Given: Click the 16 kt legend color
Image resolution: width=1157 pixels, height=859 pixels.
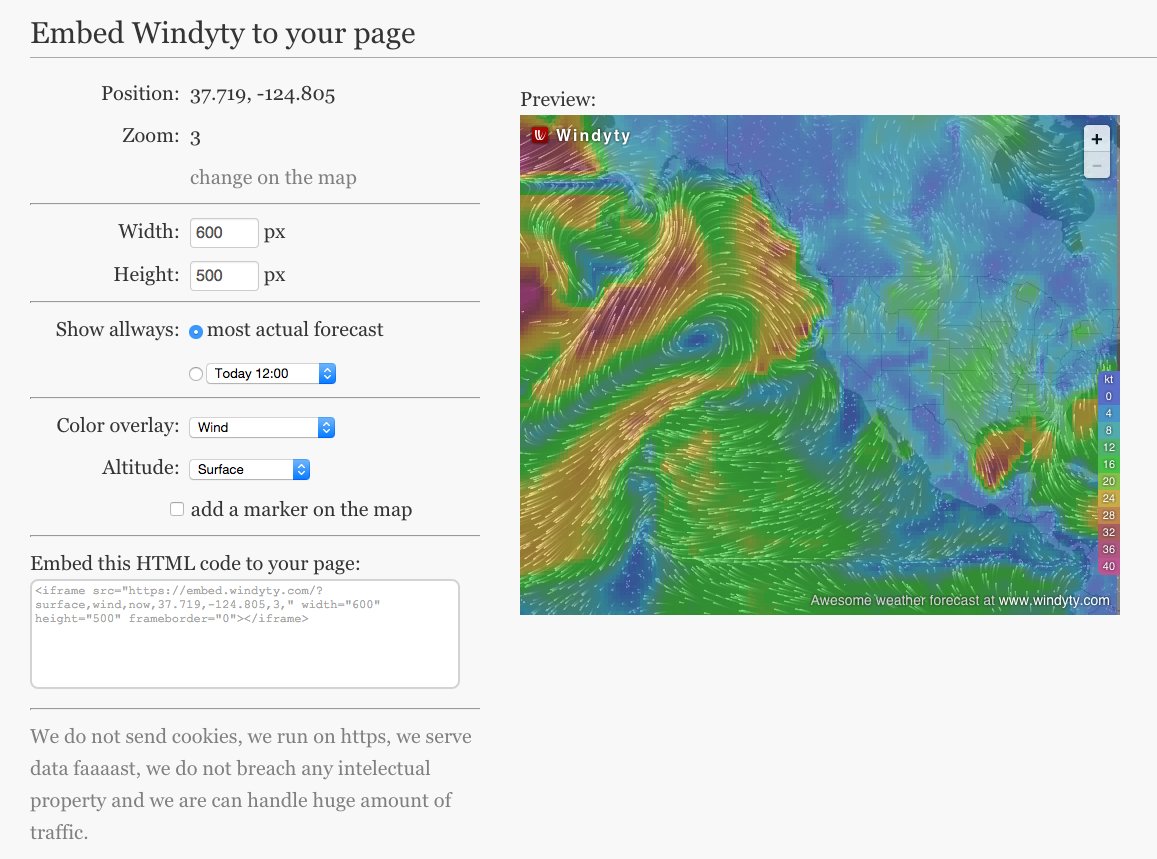Looking at the screenshot, I should click(1108, 464).
